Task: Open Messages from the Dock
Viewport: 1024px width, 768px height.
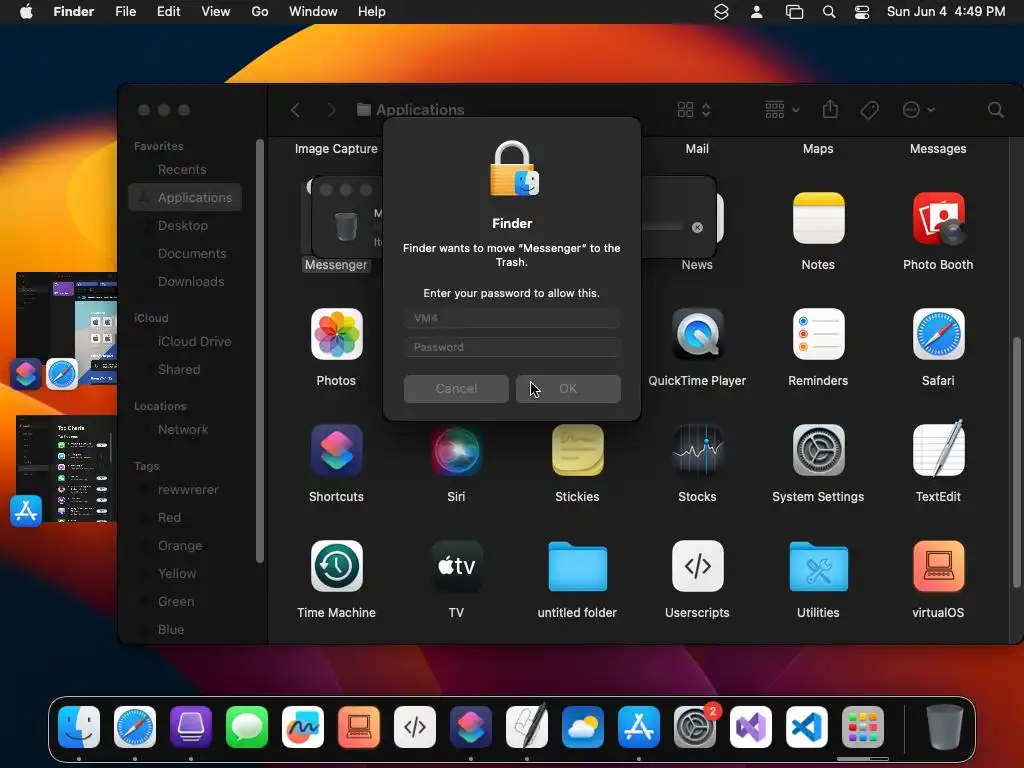Action: pyautogui.click(x=247, y=727)
